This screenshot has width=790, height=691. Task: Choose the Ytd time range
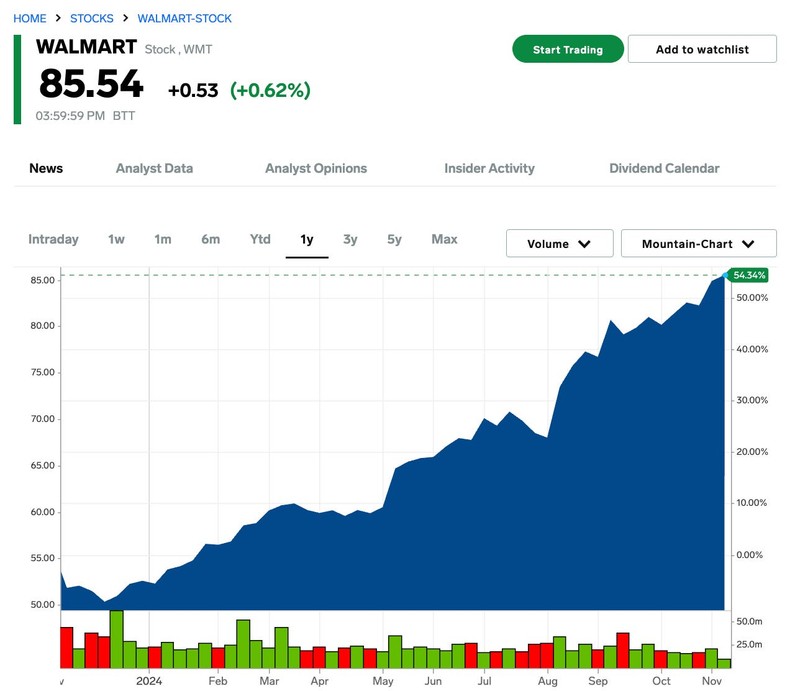260,239
